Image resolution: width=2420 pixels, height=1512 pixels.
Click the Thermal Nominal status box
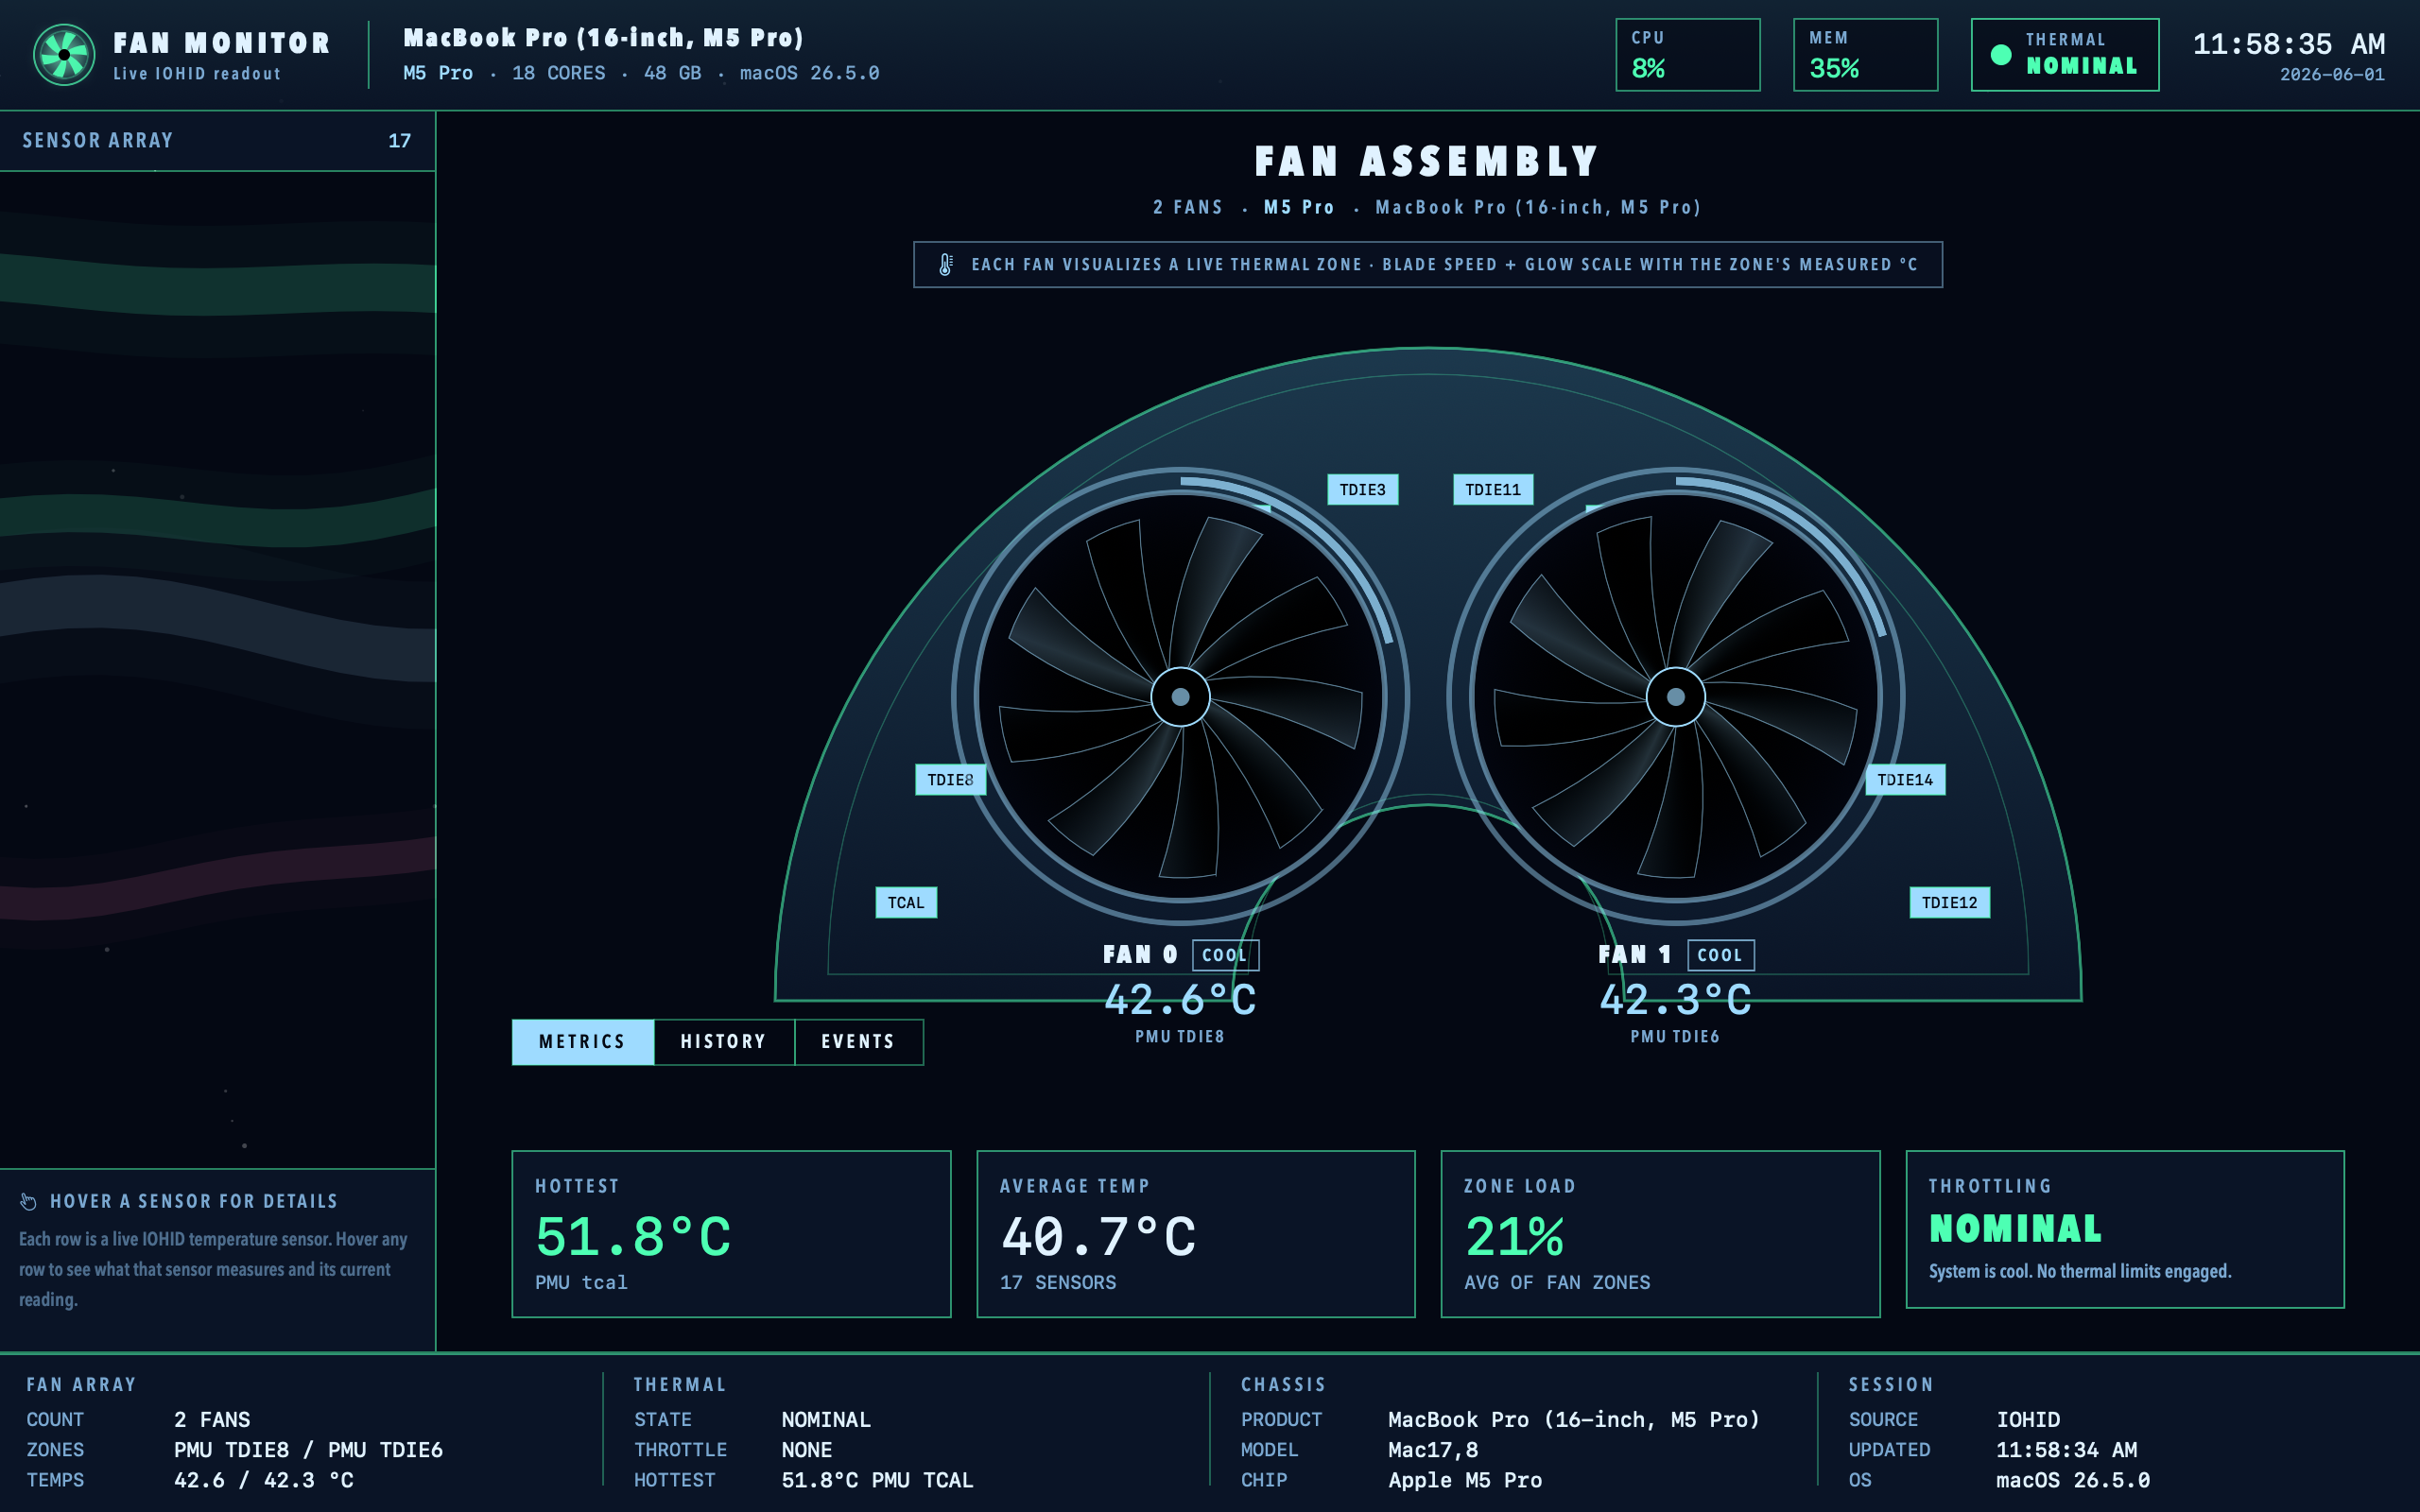pos(2065,55)
